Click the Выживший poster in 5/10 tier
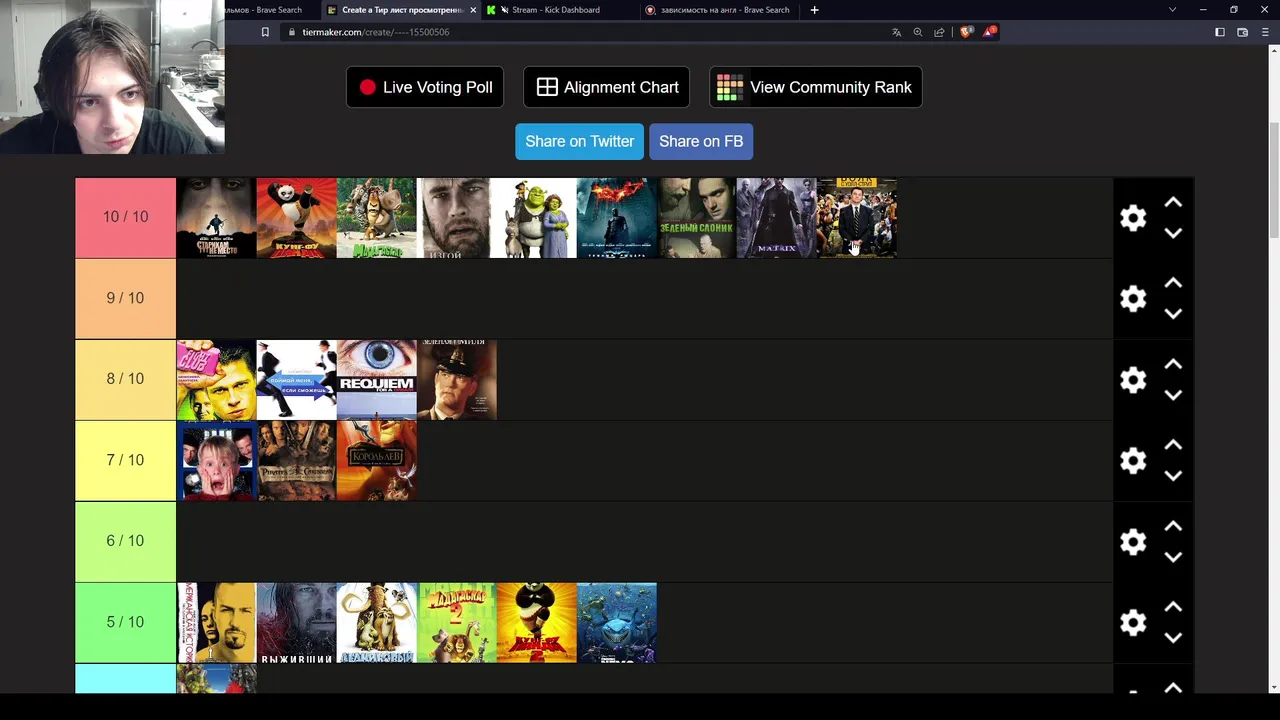Viewport: 1280px width, 720px height. 297,623
